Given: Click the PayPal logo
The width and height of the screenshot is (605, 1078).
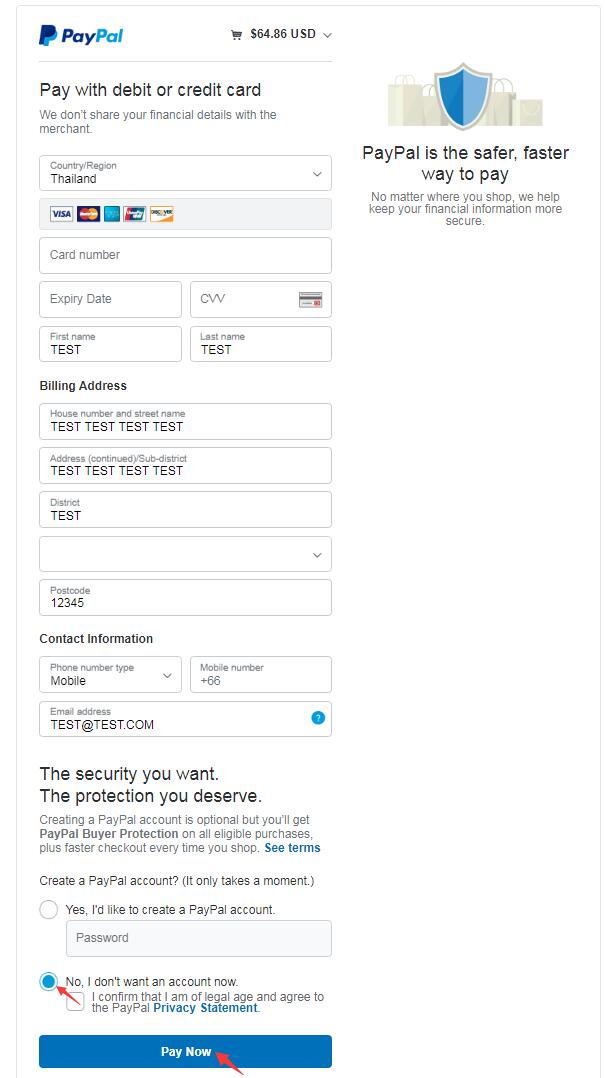Looking at the screenshot, I should point(81,36).
